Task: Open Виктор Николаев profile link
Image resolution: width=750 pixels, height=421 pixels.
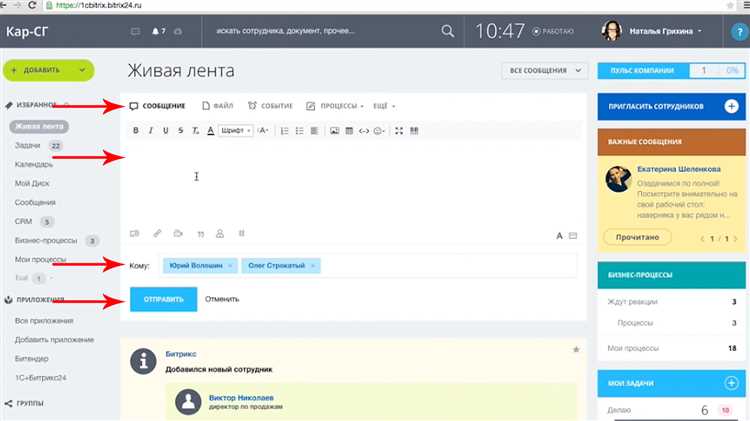Action: [241, 398]
